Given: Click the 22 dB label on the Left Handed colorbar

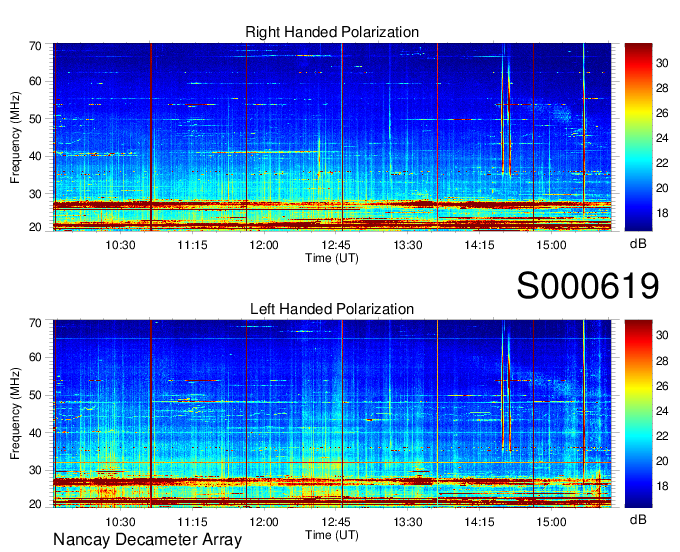Looking at the screenshot, I should (662, 436).
